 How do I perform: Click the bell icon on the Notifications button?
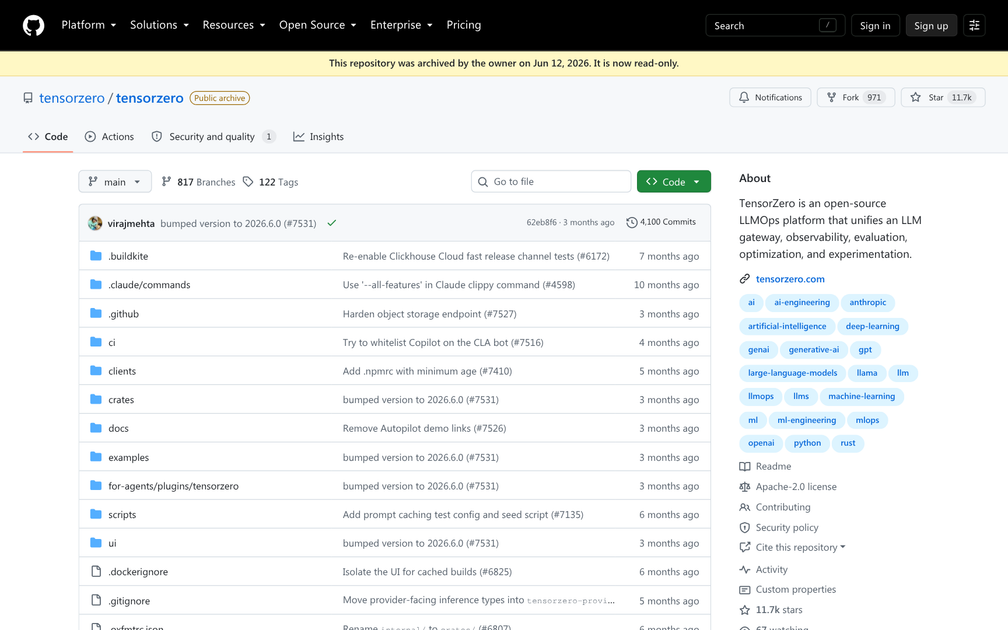744,97
